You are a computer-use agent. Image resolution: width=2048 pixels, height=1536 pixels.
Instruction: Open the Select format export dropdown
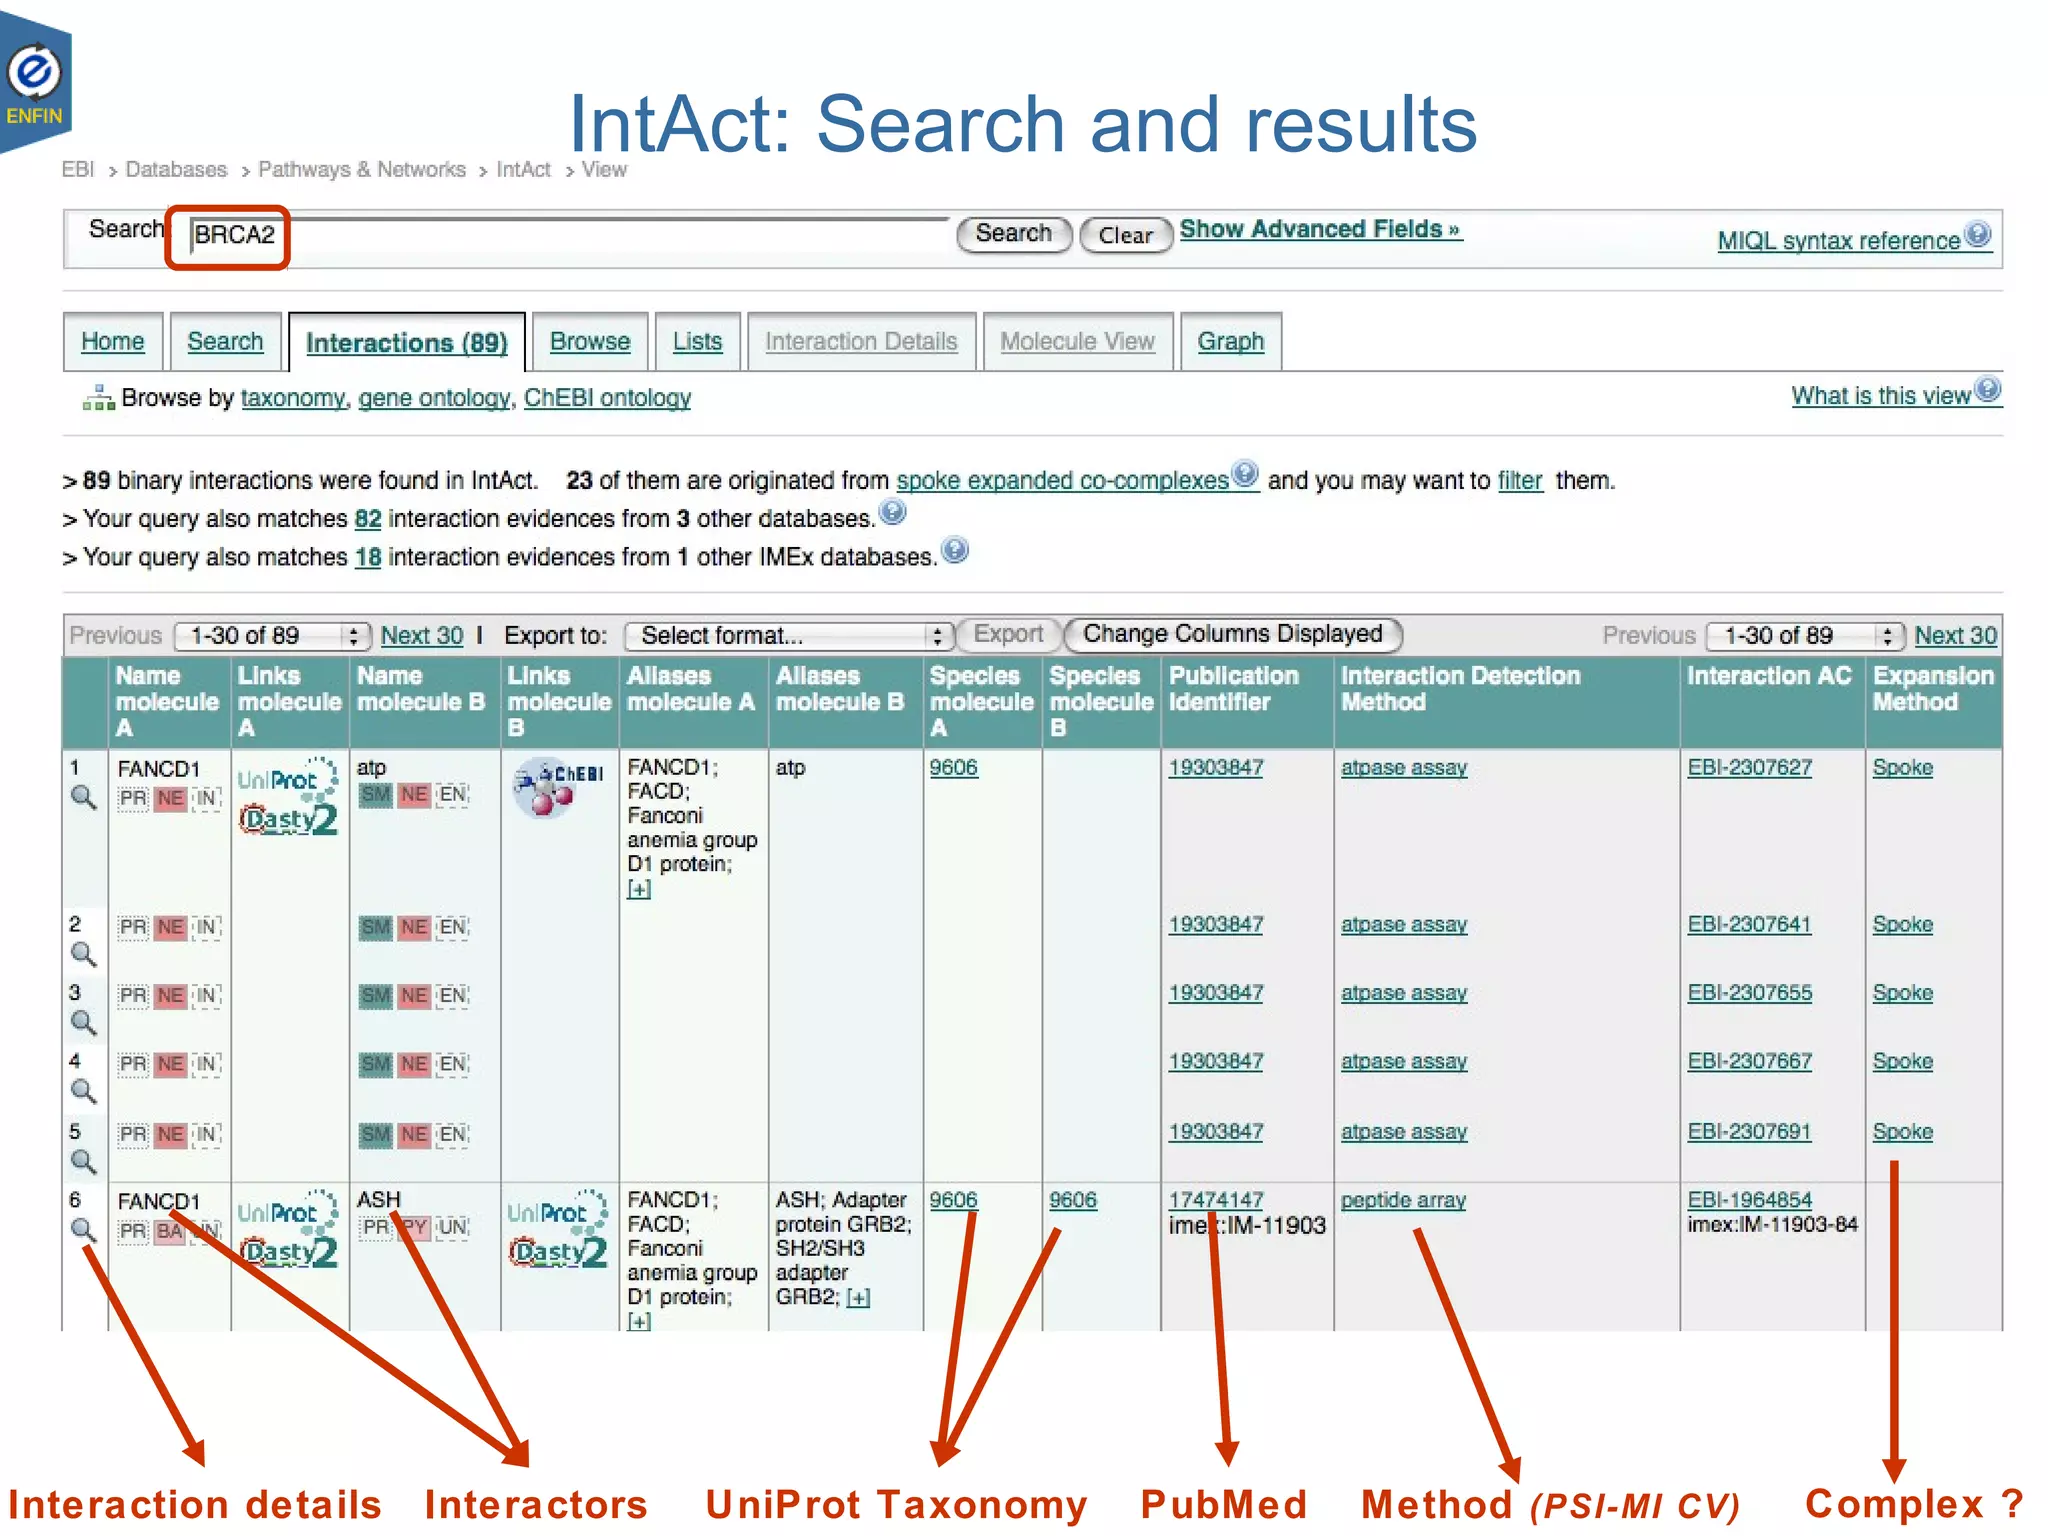787,635
